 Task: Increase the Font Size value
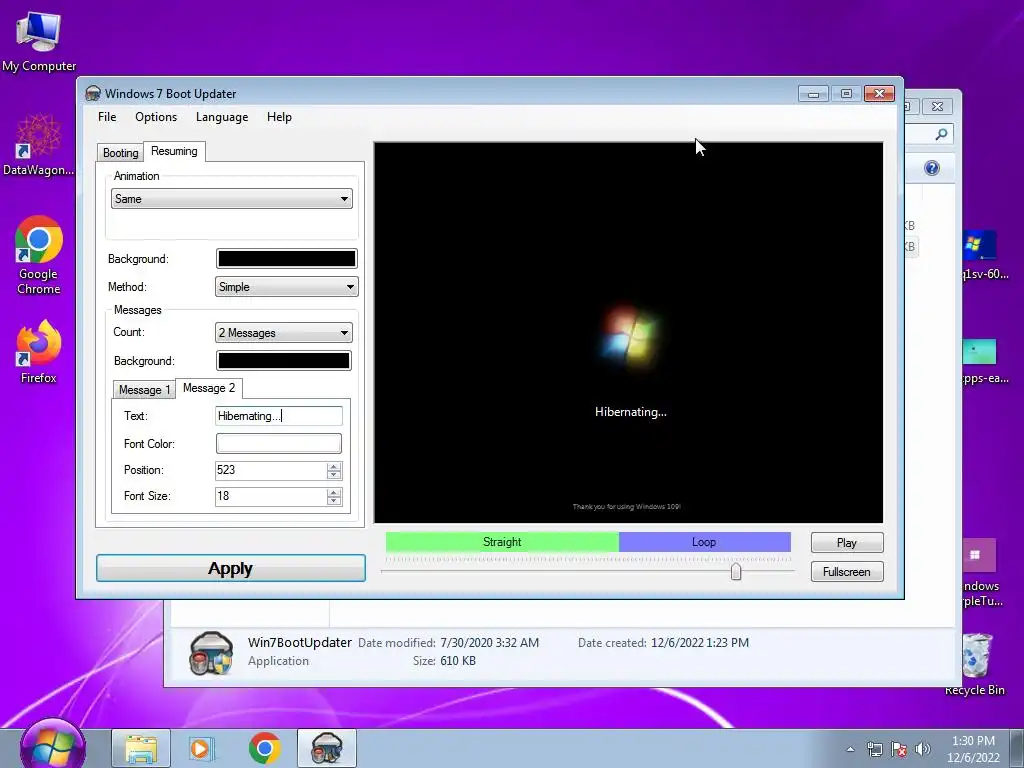click(x=334, y=492)
